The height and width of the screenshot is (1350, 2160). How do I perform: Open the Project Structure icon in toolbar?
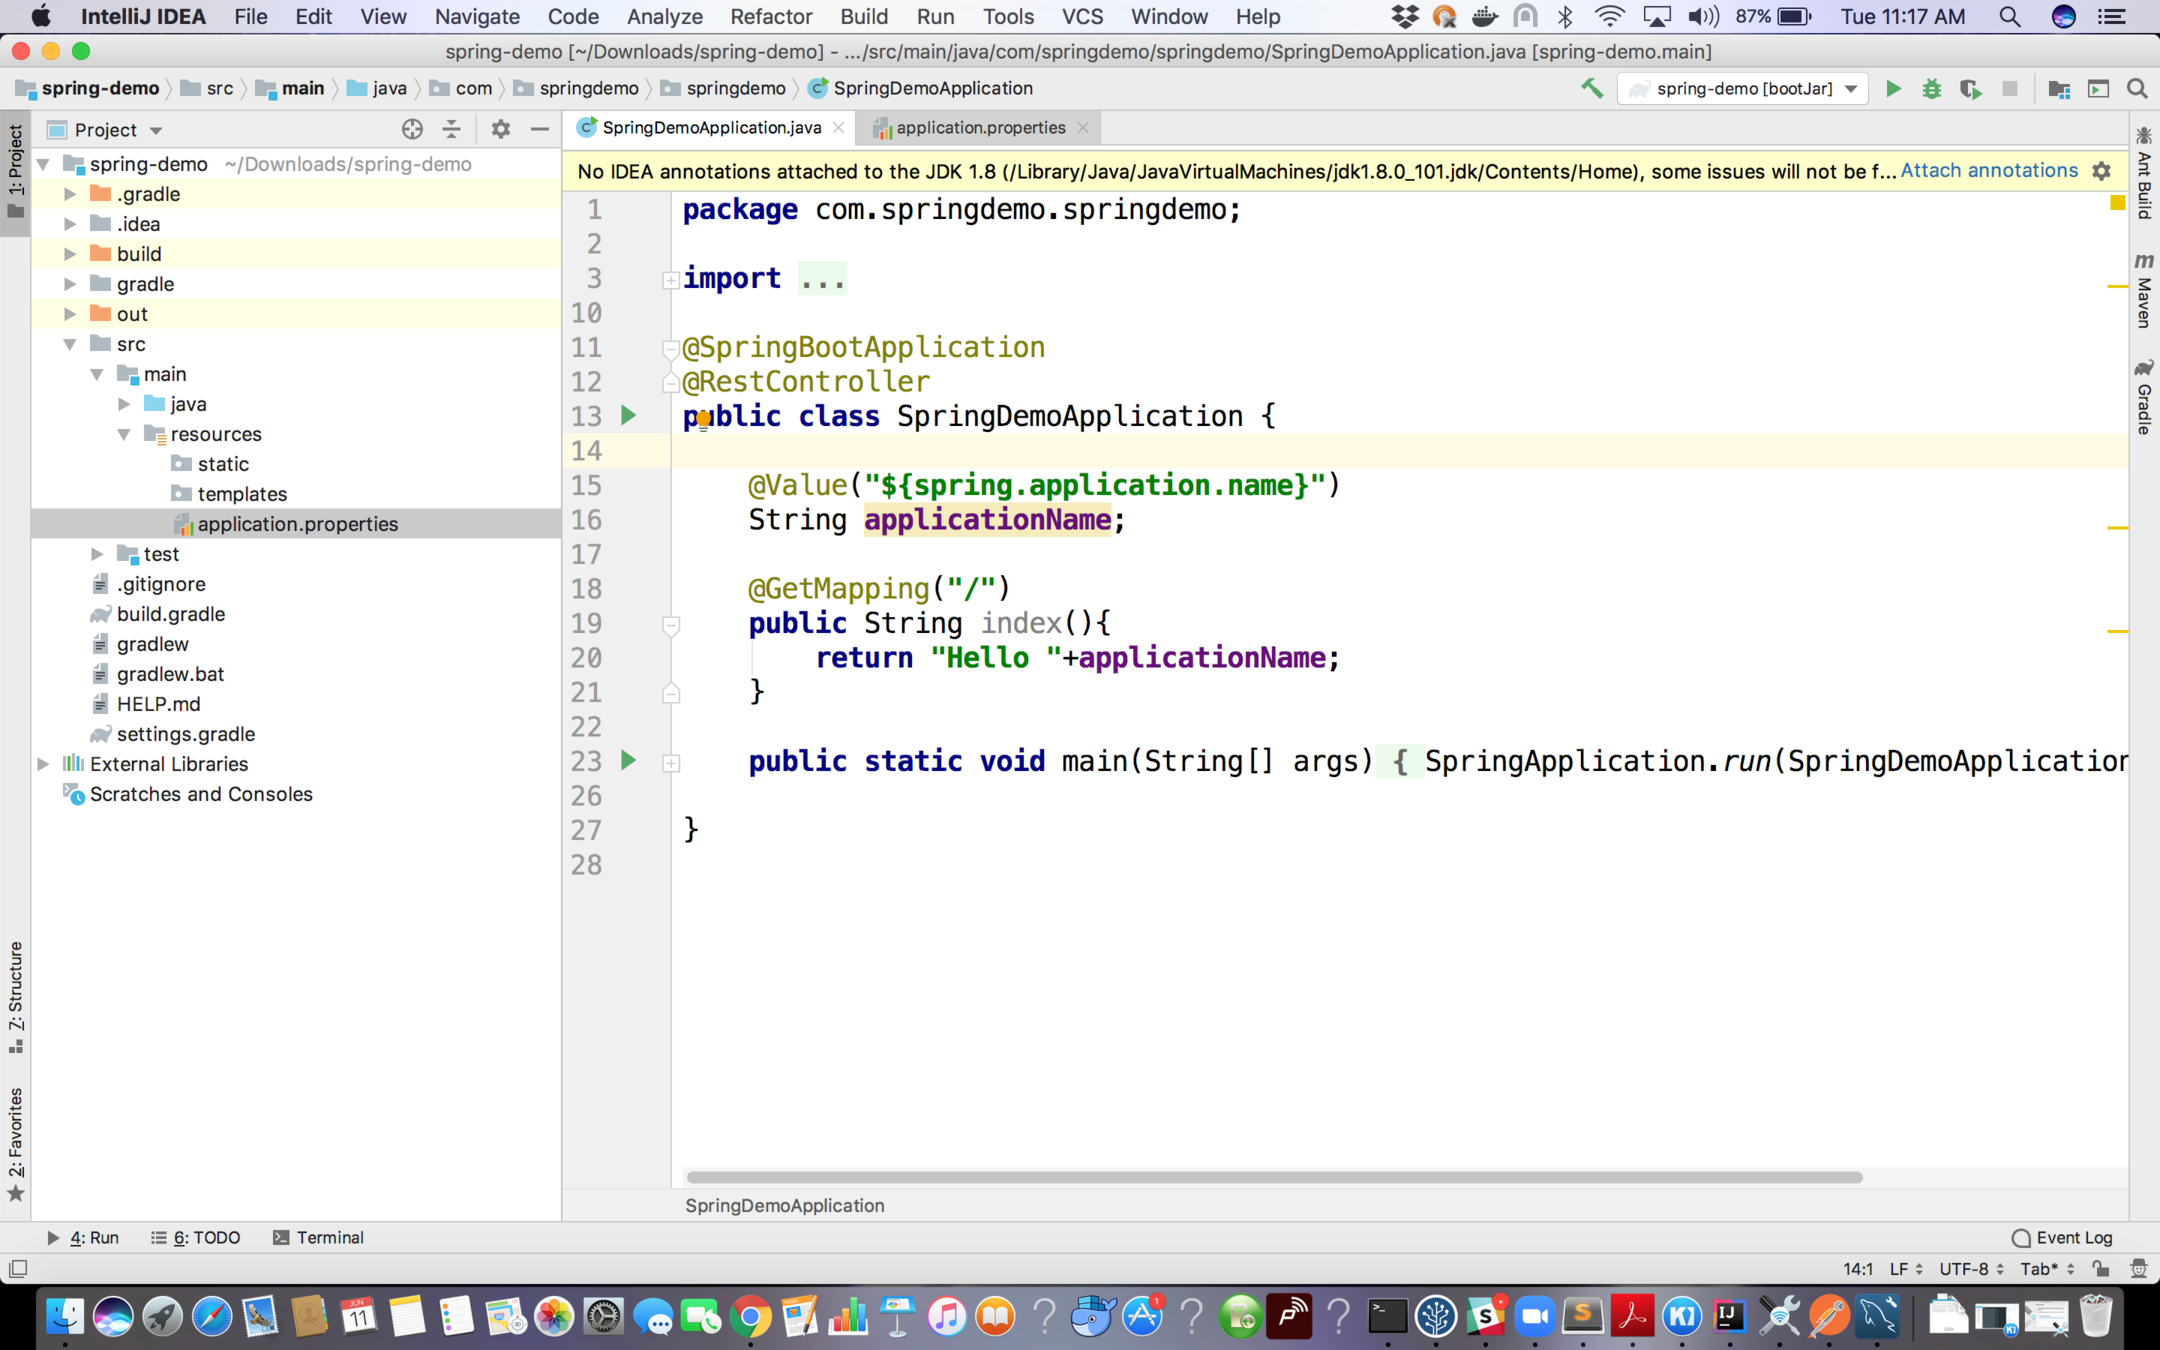coord(2059,88)
